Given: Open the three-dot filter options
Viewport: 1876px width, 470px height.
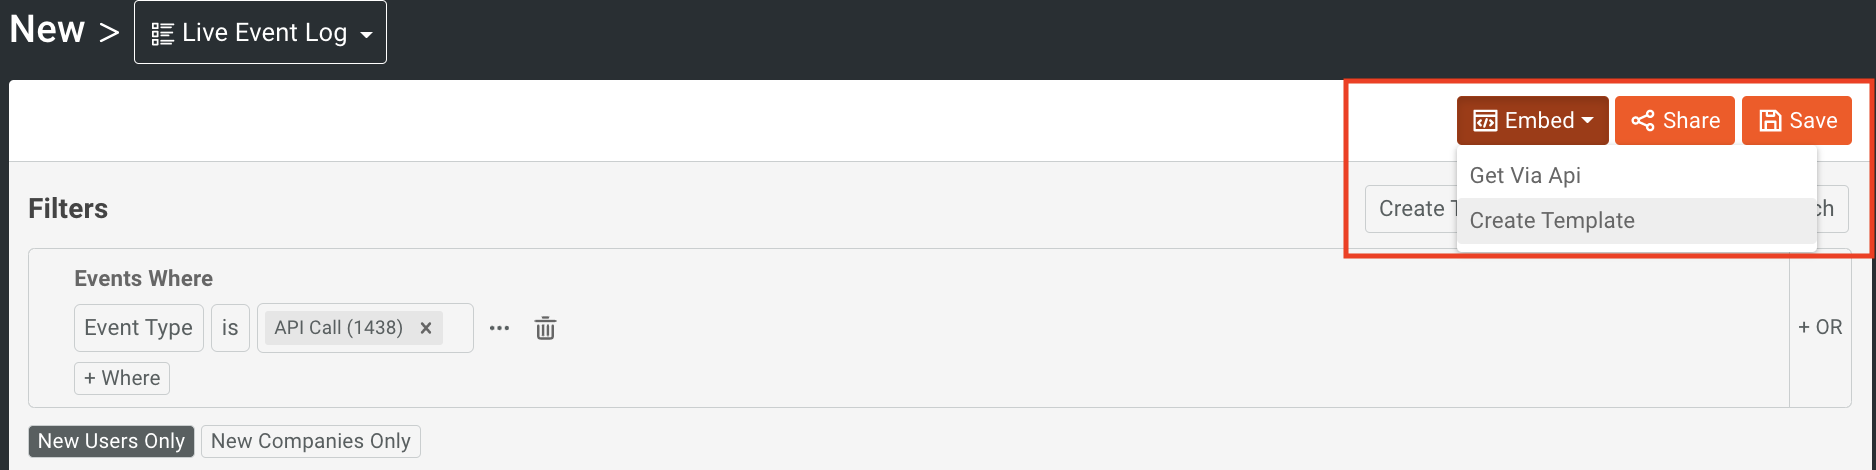Looking at the screenshot, I should 499,328.
